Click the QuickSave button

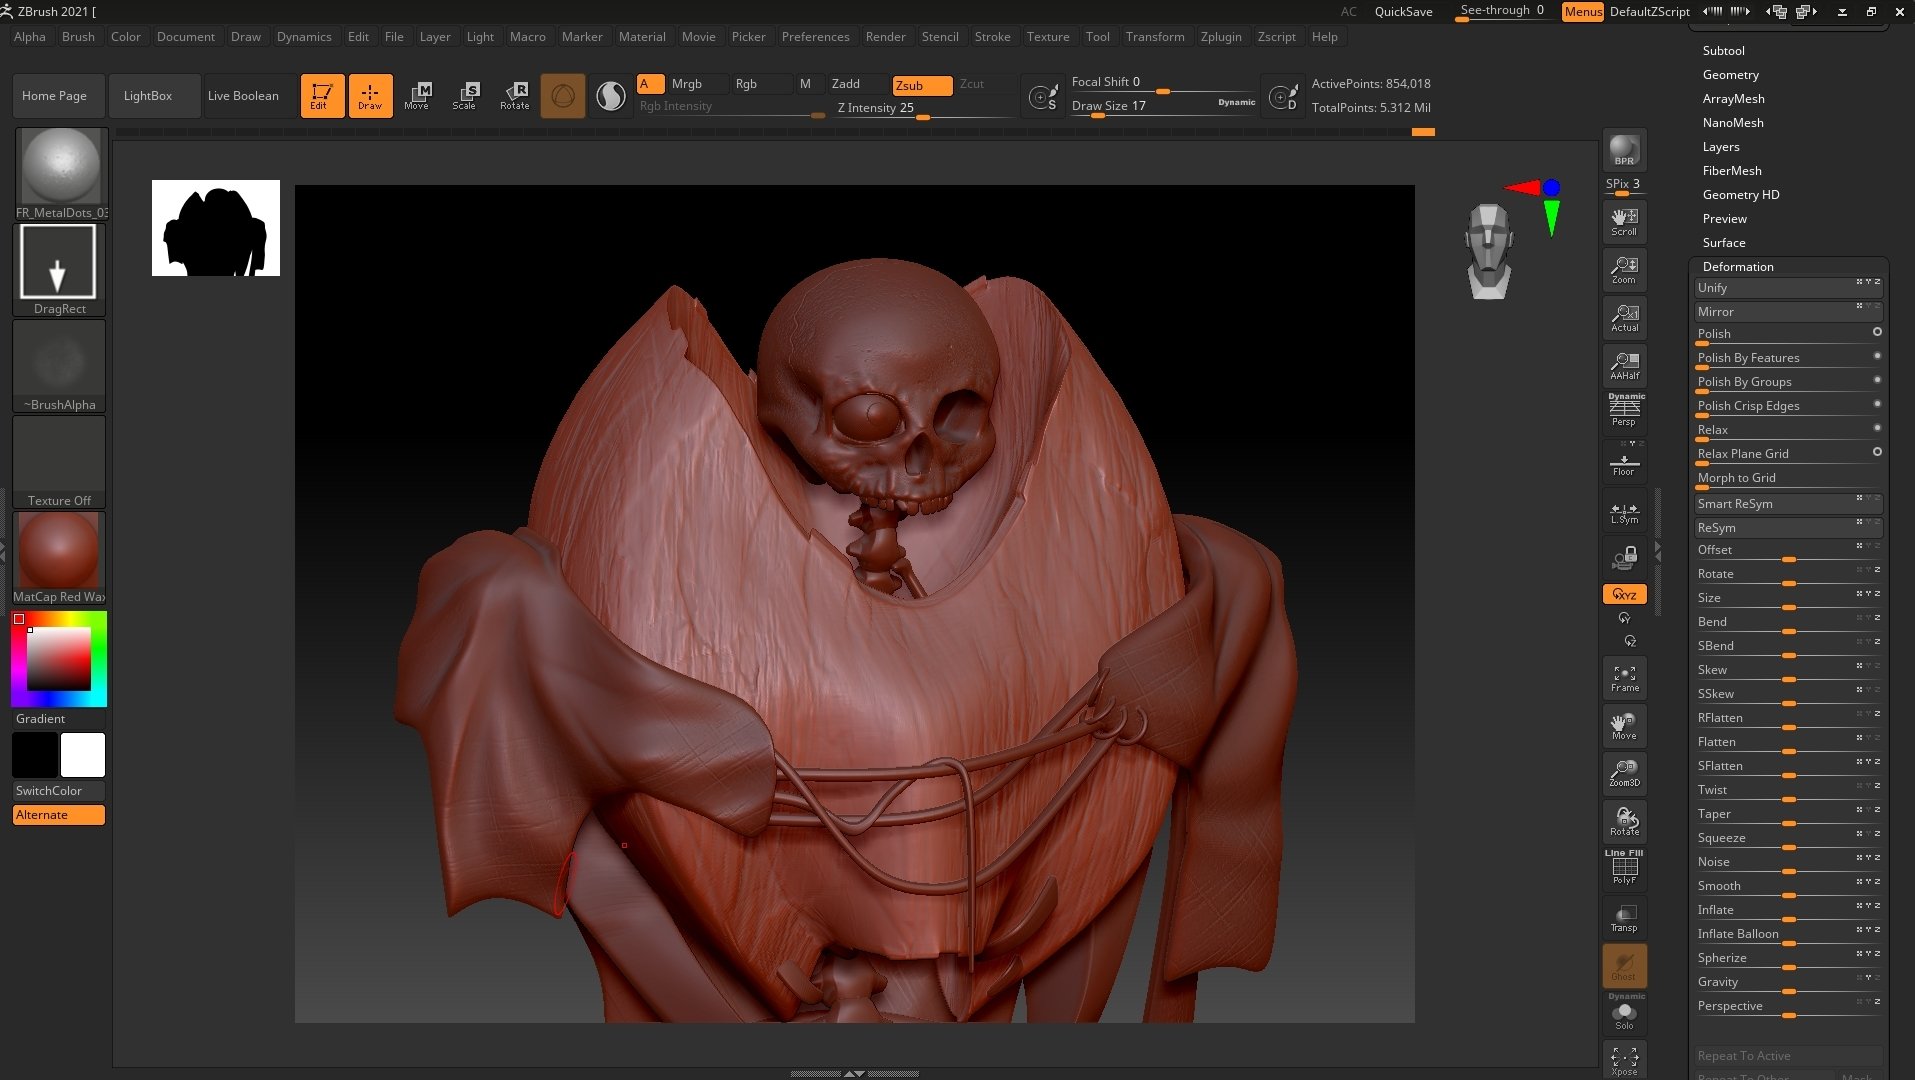(x=1403, y=11)
